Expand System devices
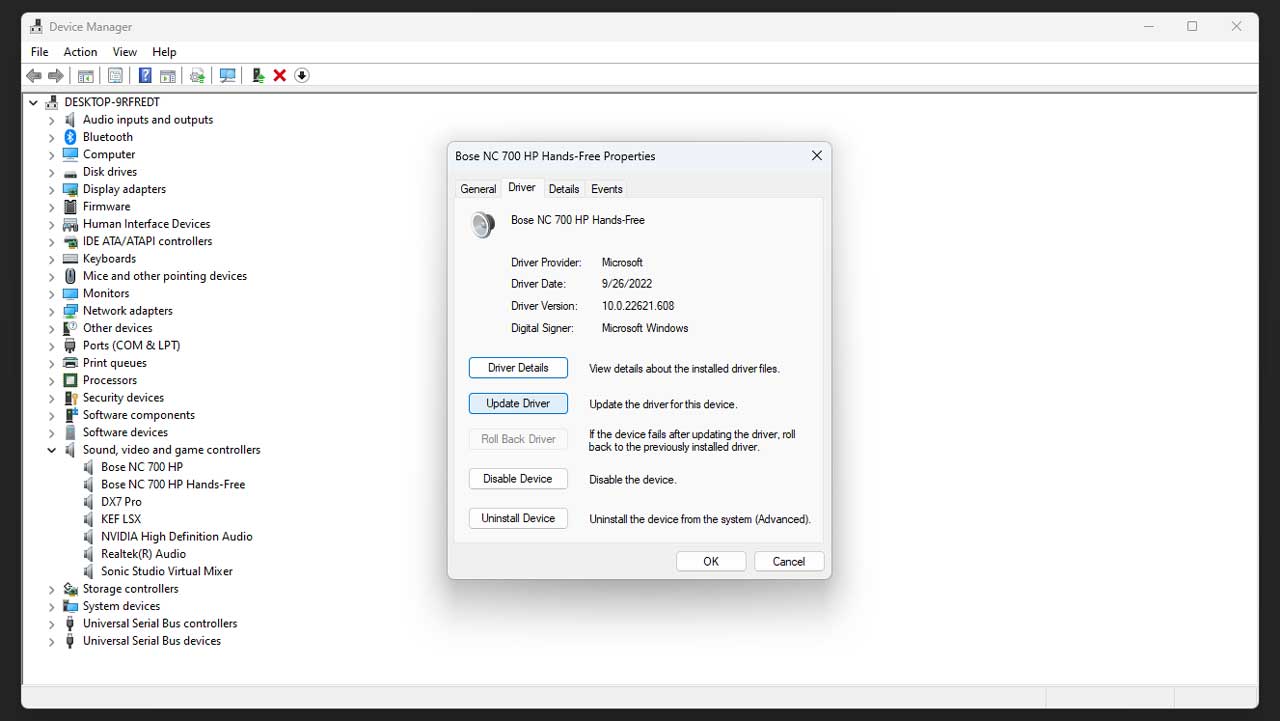This screenshot has width=1280, height=721. tap(52, 606)
